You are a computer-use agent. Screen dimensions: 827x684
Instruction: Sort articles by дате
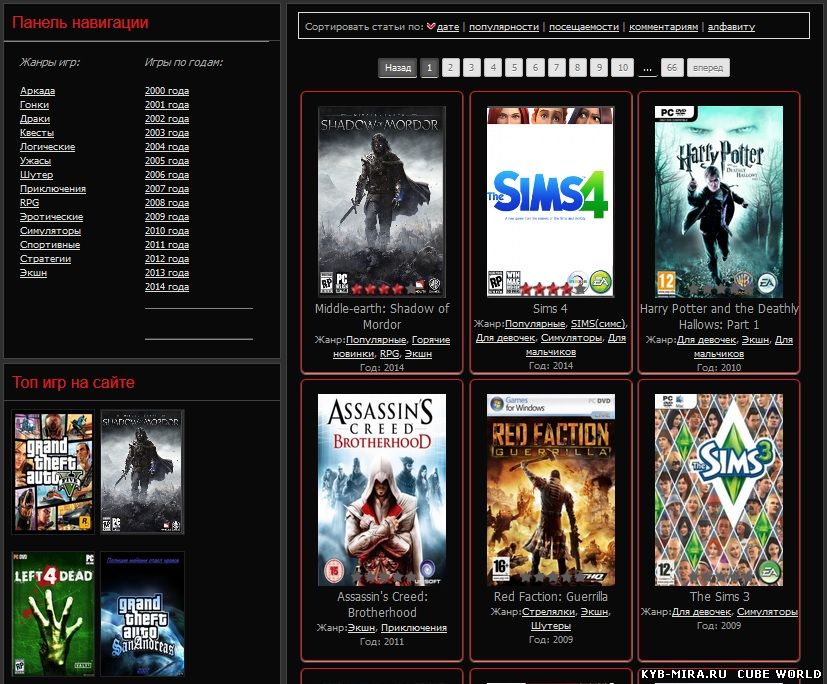click(x=448, y=26)
